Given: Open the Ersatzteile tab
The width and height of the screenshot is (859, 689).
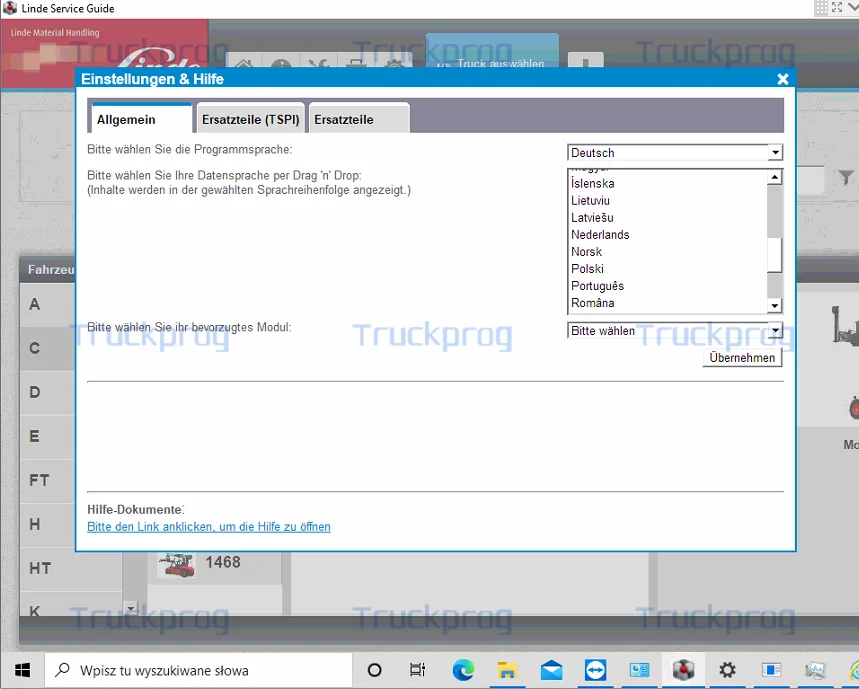Looking at the screenshot, I should (359, 118).
